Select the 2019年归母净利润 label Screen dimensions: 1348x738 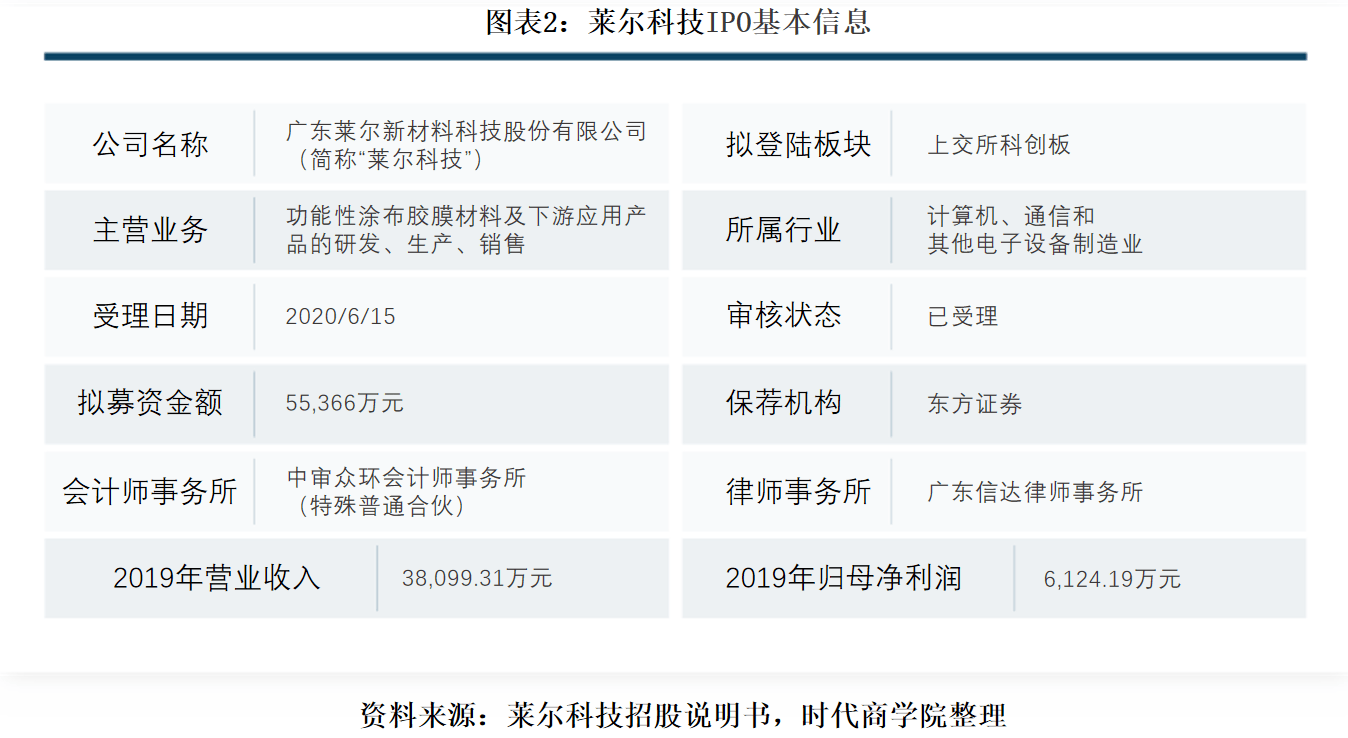tap(843, 578)
